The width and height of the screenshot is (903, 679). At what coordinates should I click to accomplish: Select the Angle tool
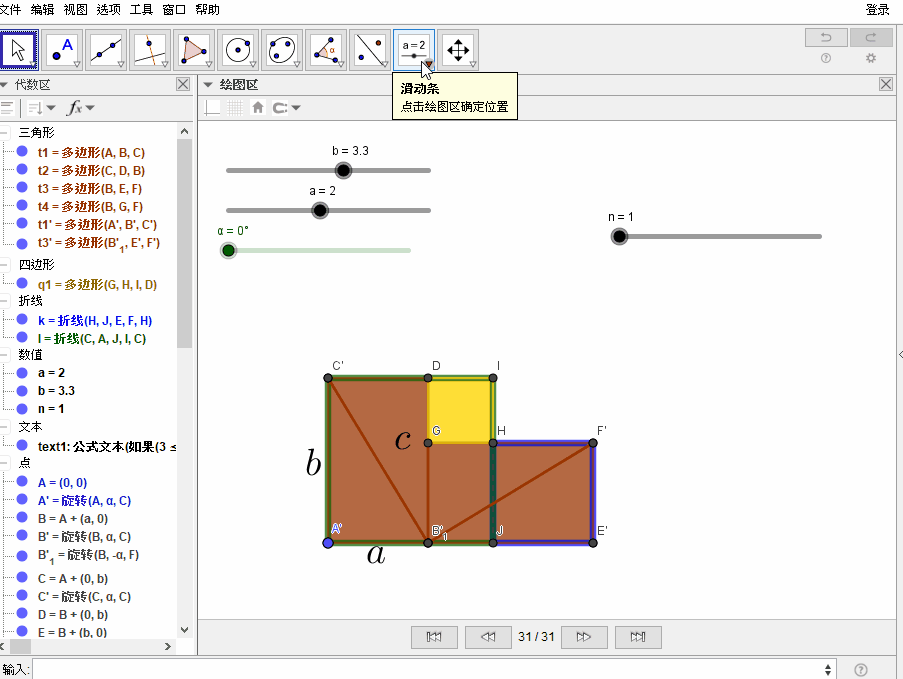pyautogui.click(x=325, y=50)
